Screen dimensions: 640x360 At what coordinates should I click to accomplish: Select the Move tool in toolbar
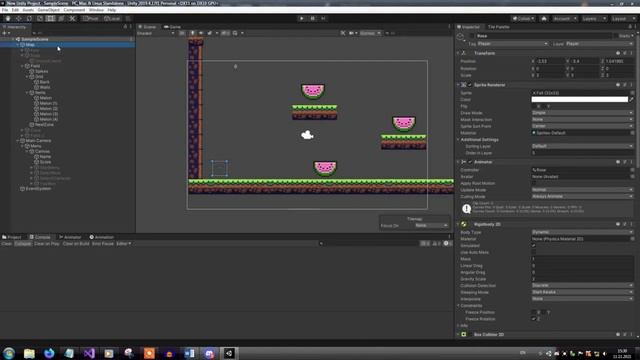pos(18,18)
